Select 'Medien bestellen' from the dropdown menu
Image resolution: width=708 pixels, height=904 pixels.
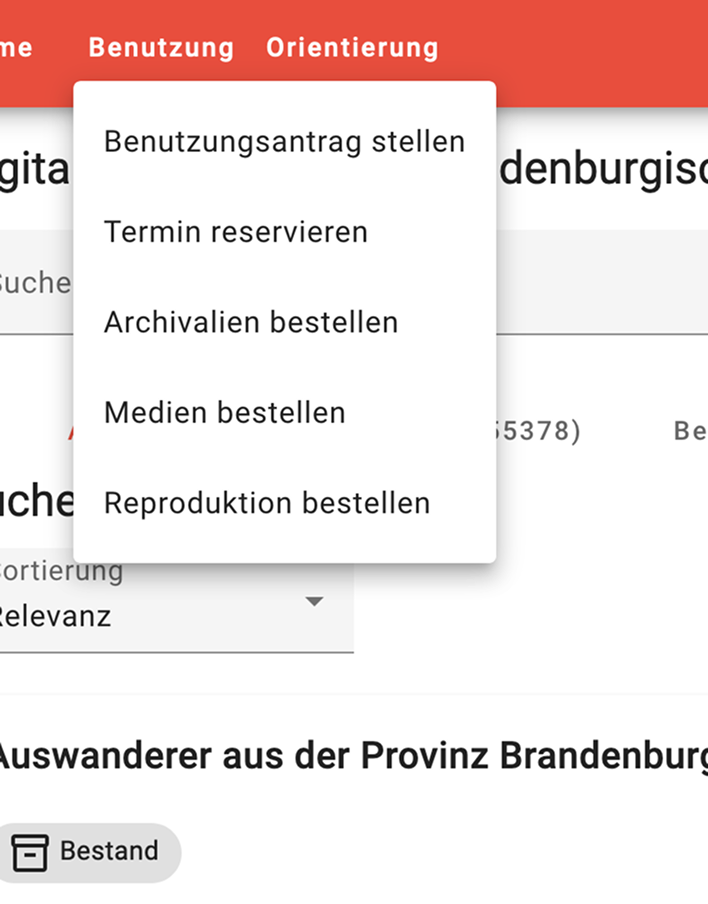(225, 412)
